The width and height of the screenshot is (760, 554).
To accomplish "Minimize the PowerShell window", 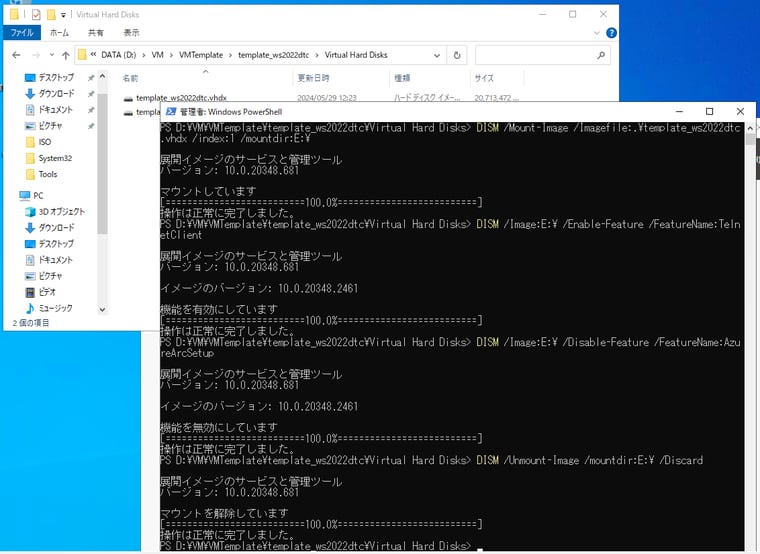I will coord(679,111).
